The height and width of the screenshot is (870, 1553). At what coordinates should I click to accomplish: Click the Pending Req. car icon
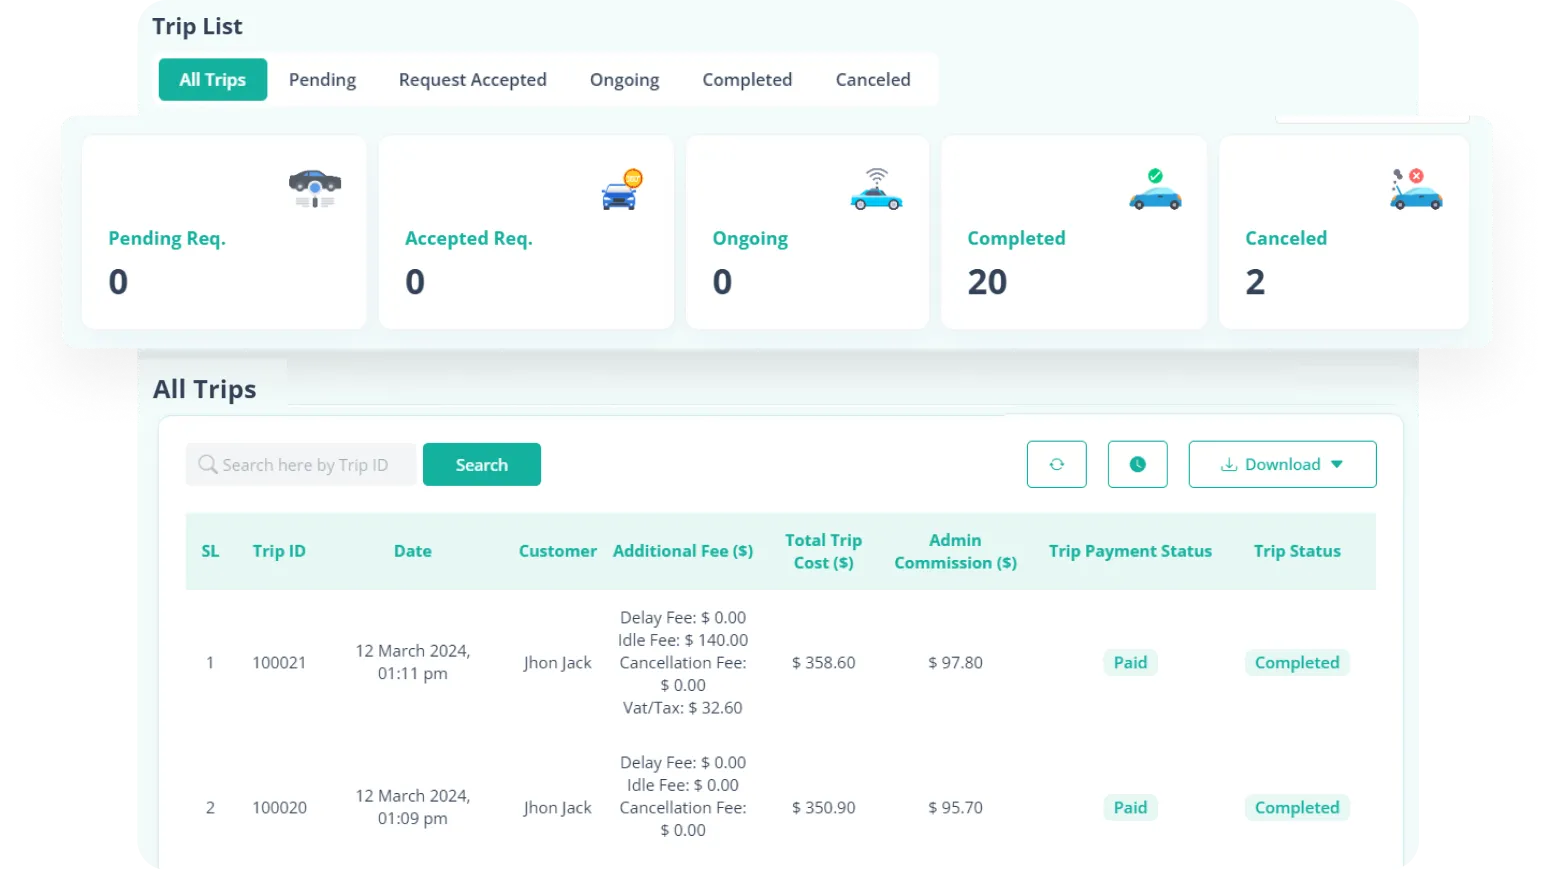pos(315,188)
